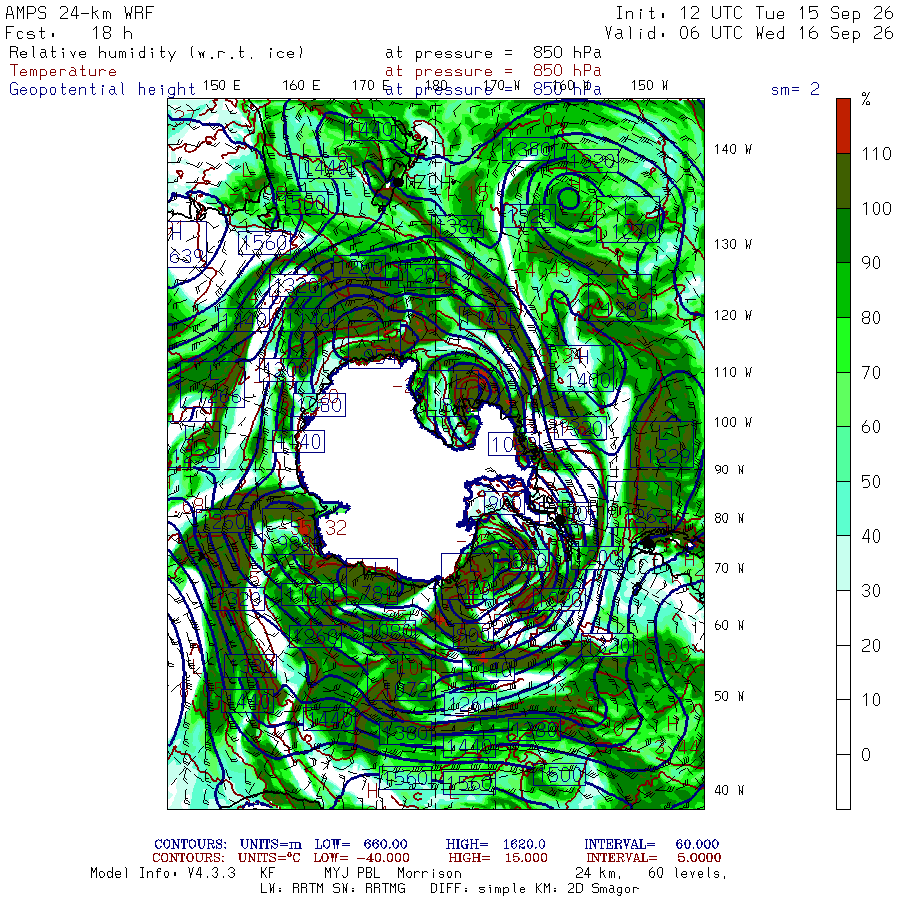Click the 150 E longitude label
This screenshot has height=900, width=900.
pos(222,86)
